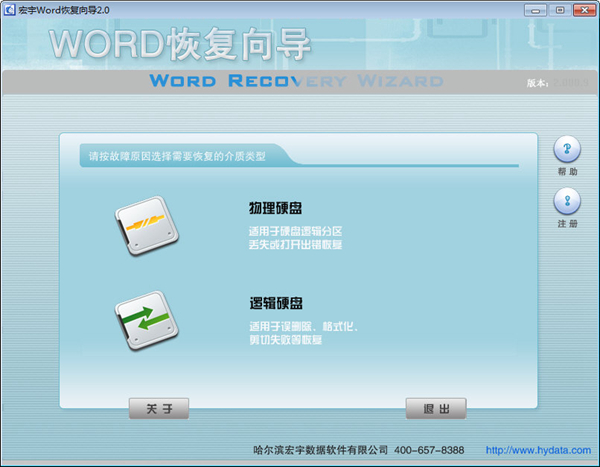
Task: Click the 哈尔滨宏宇数据软件有限公司 company name
Action: pyautogui.click(x=320, y=450)
